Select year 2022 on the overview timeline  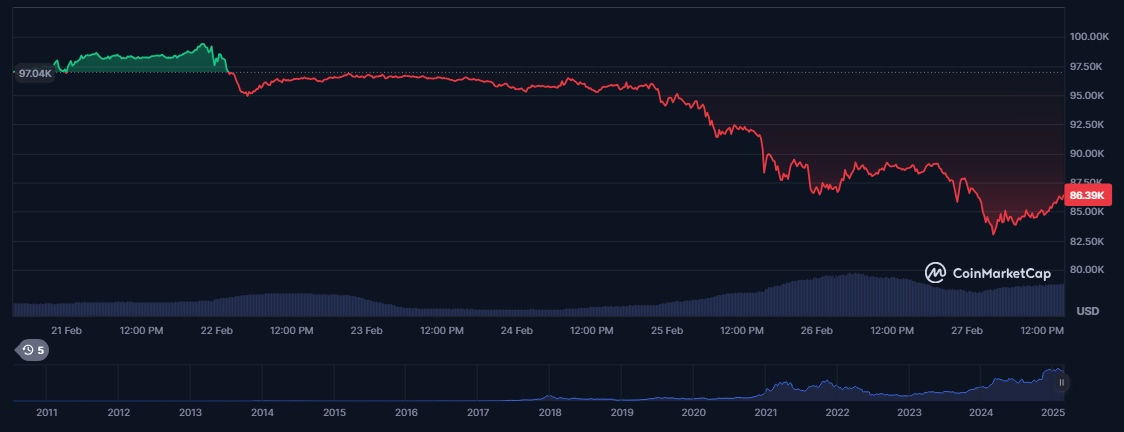[x=837, y=413]
